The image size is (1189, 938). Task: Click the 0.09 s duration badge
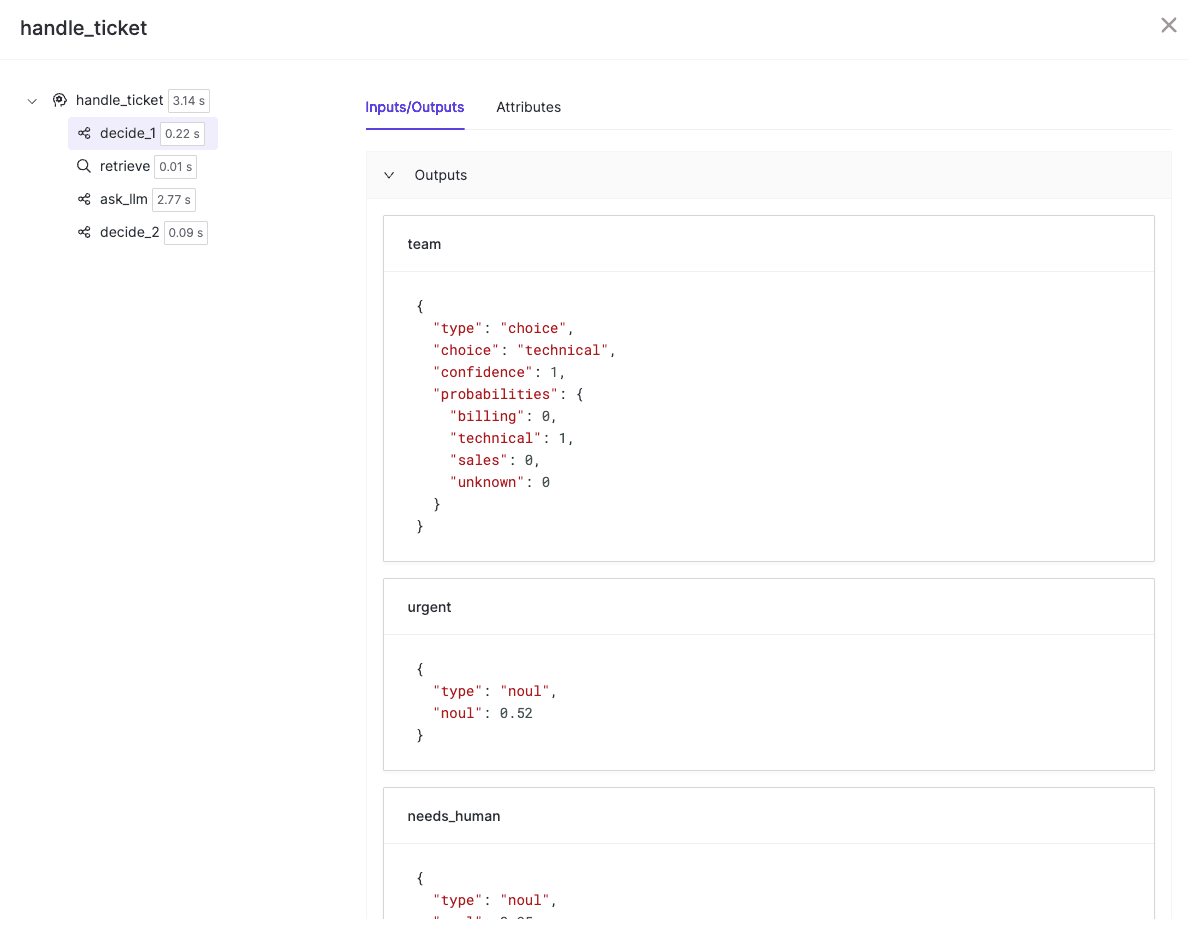coord(186,233)
